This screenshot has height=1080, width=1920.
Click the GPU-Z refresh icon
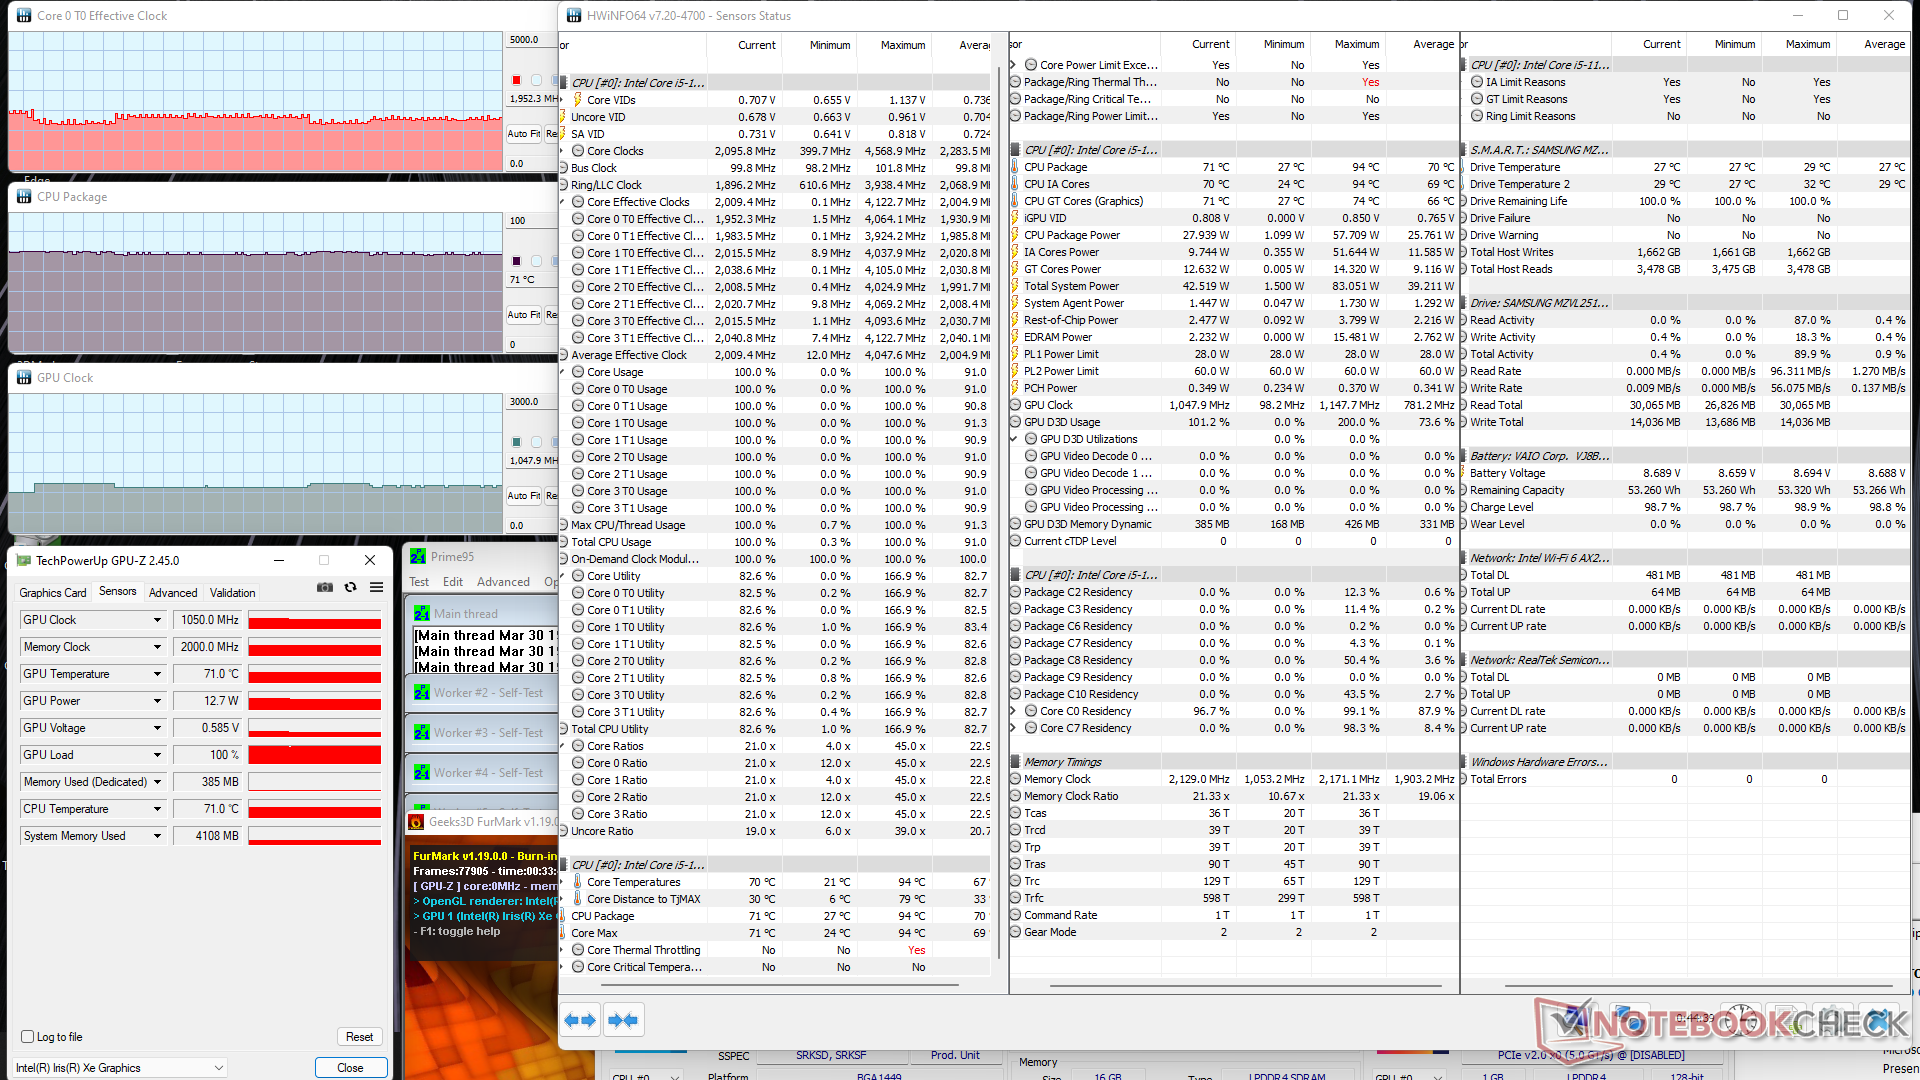(351, 588)
